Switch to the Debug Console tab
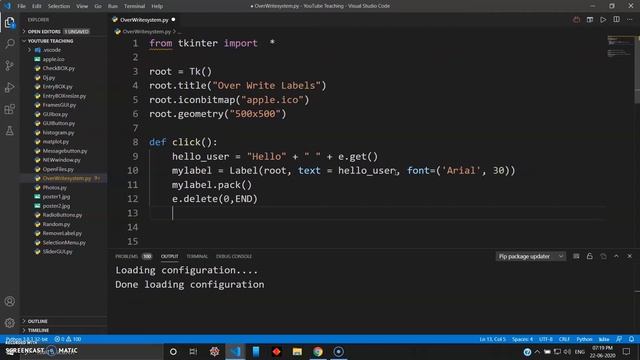This screenshot has width=640, height=360. 234,256
